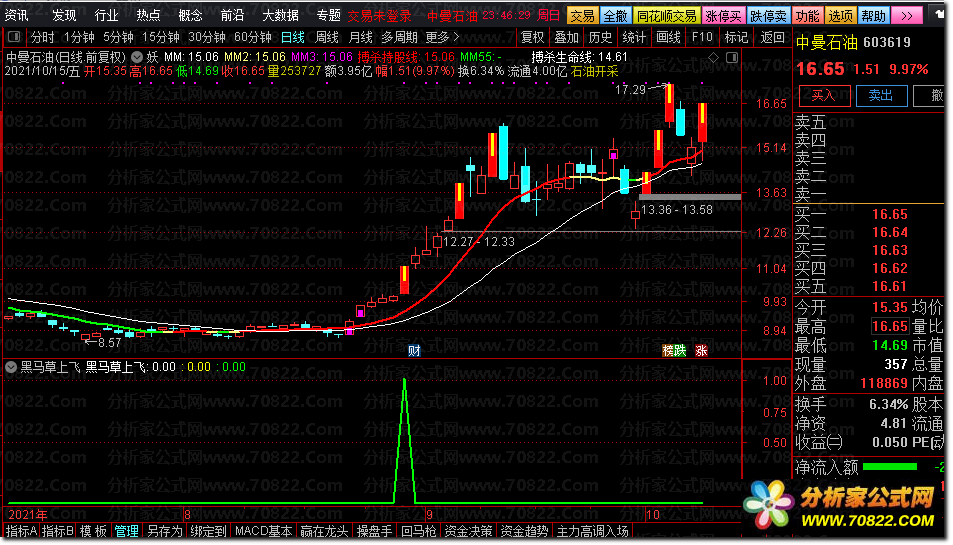The width and height of the screenshot is (953, 545).
Task: Select the 资金决策 indicator
Action: tap(468, 531)
